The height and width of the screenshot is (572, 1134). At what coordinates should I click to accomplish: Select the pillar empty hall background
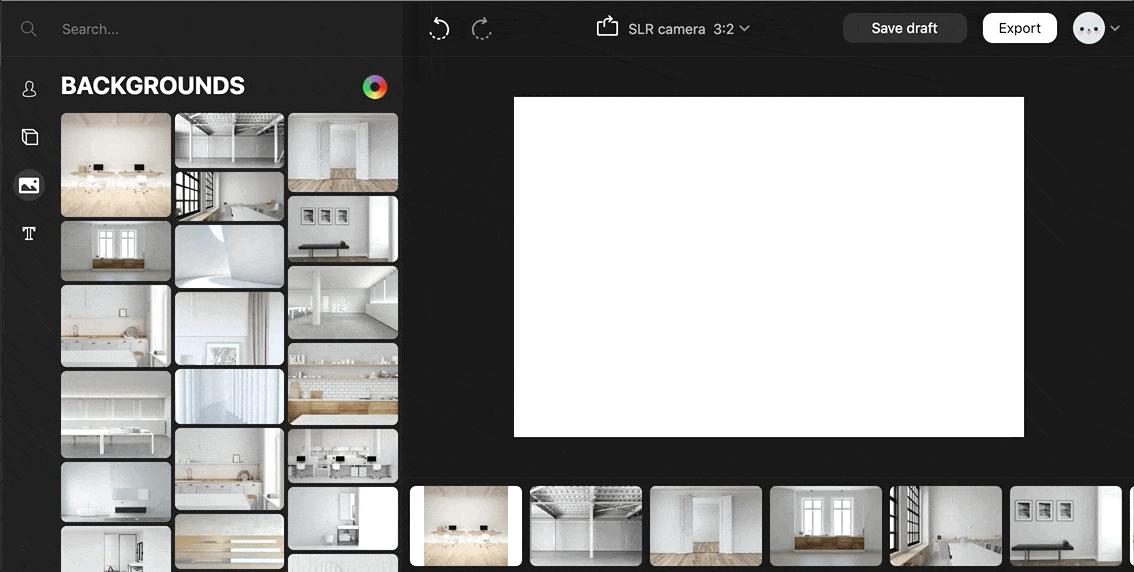343,302
